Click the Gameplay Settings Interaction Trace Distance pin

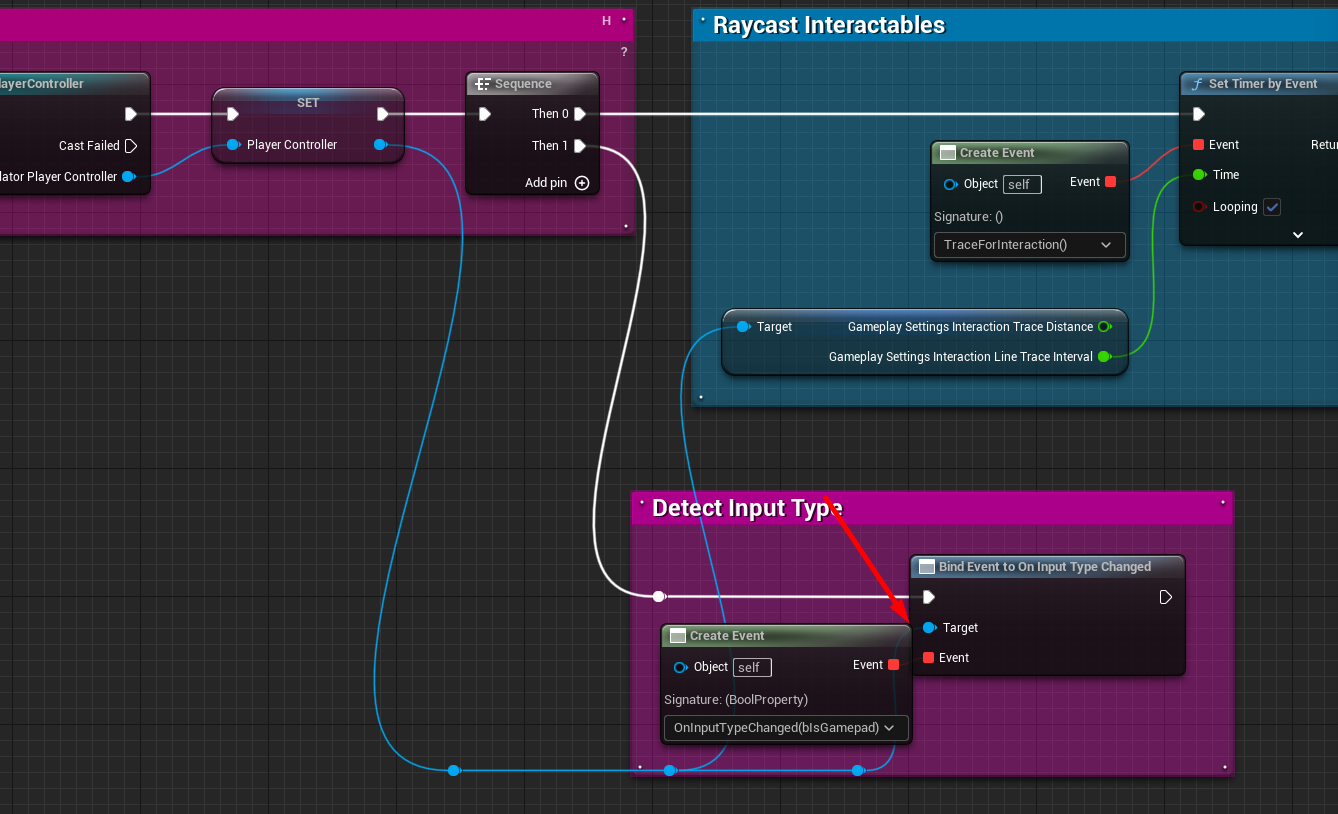1104,326
